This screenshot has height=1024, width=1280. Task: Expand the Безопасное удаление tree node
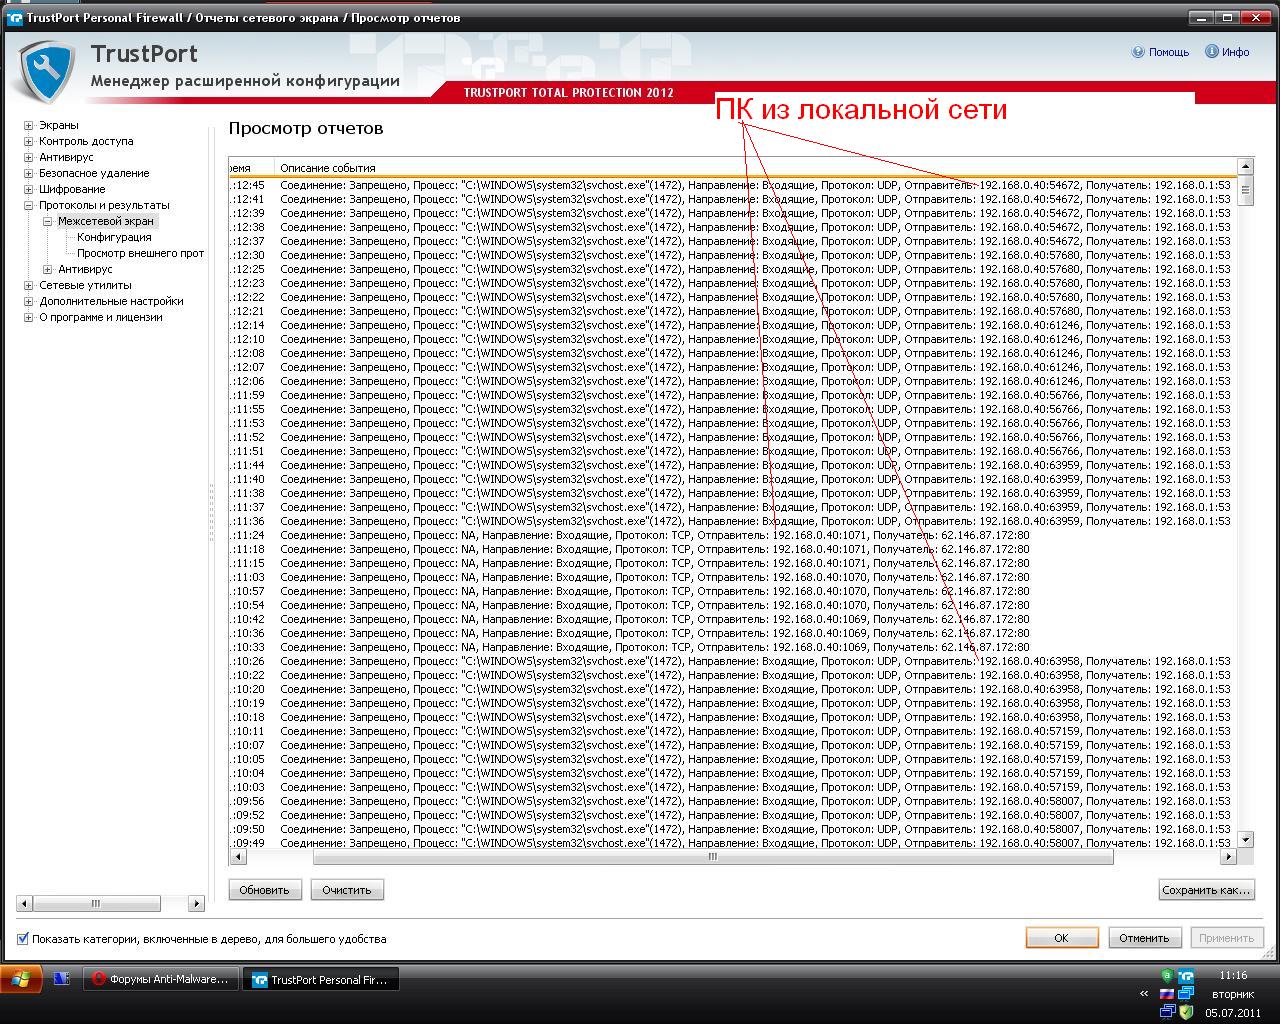[x=29, y=174]
